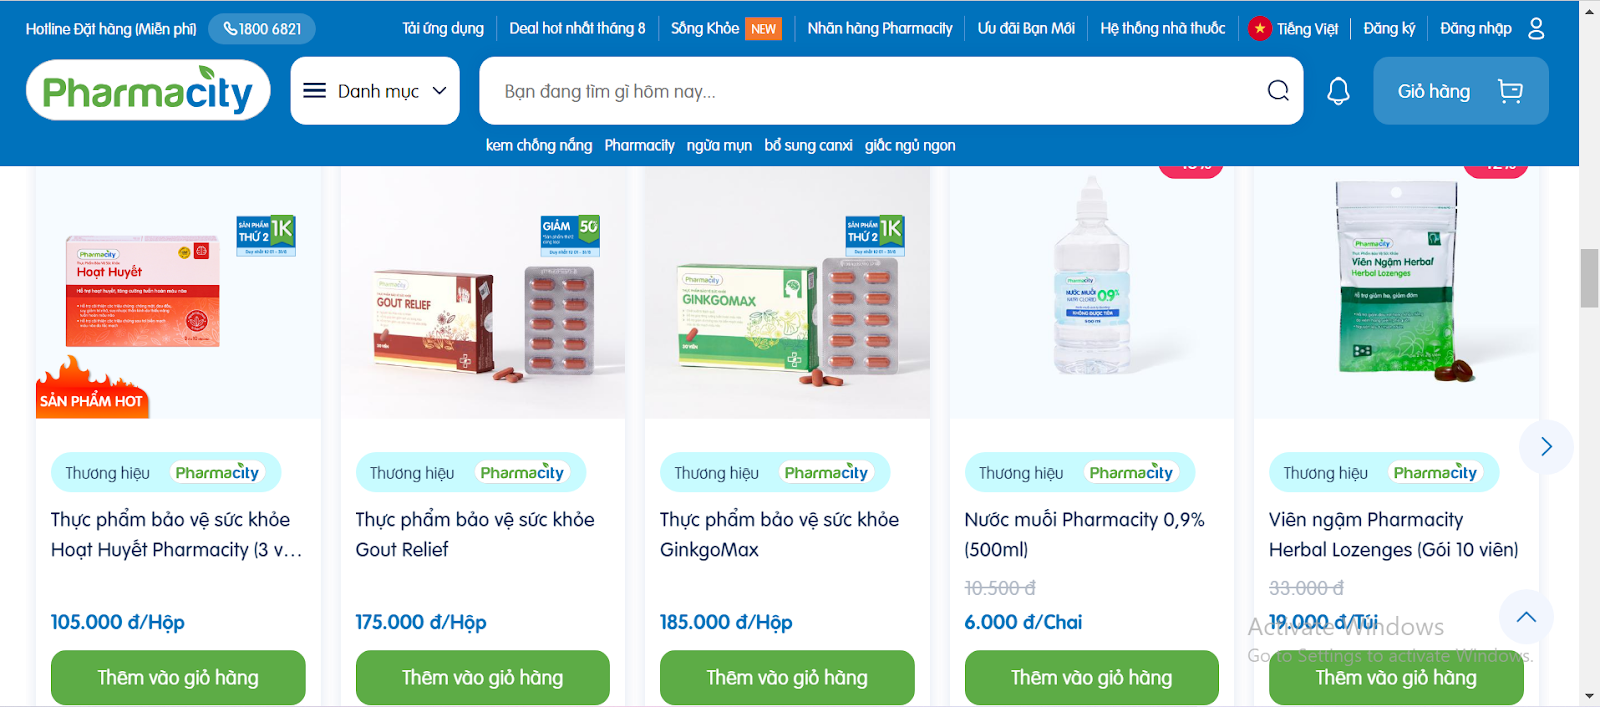This screenshot has height=707, width=1600.
Task: Open Sống Khỏe NEW menu item
Action: tap(726, 28)
